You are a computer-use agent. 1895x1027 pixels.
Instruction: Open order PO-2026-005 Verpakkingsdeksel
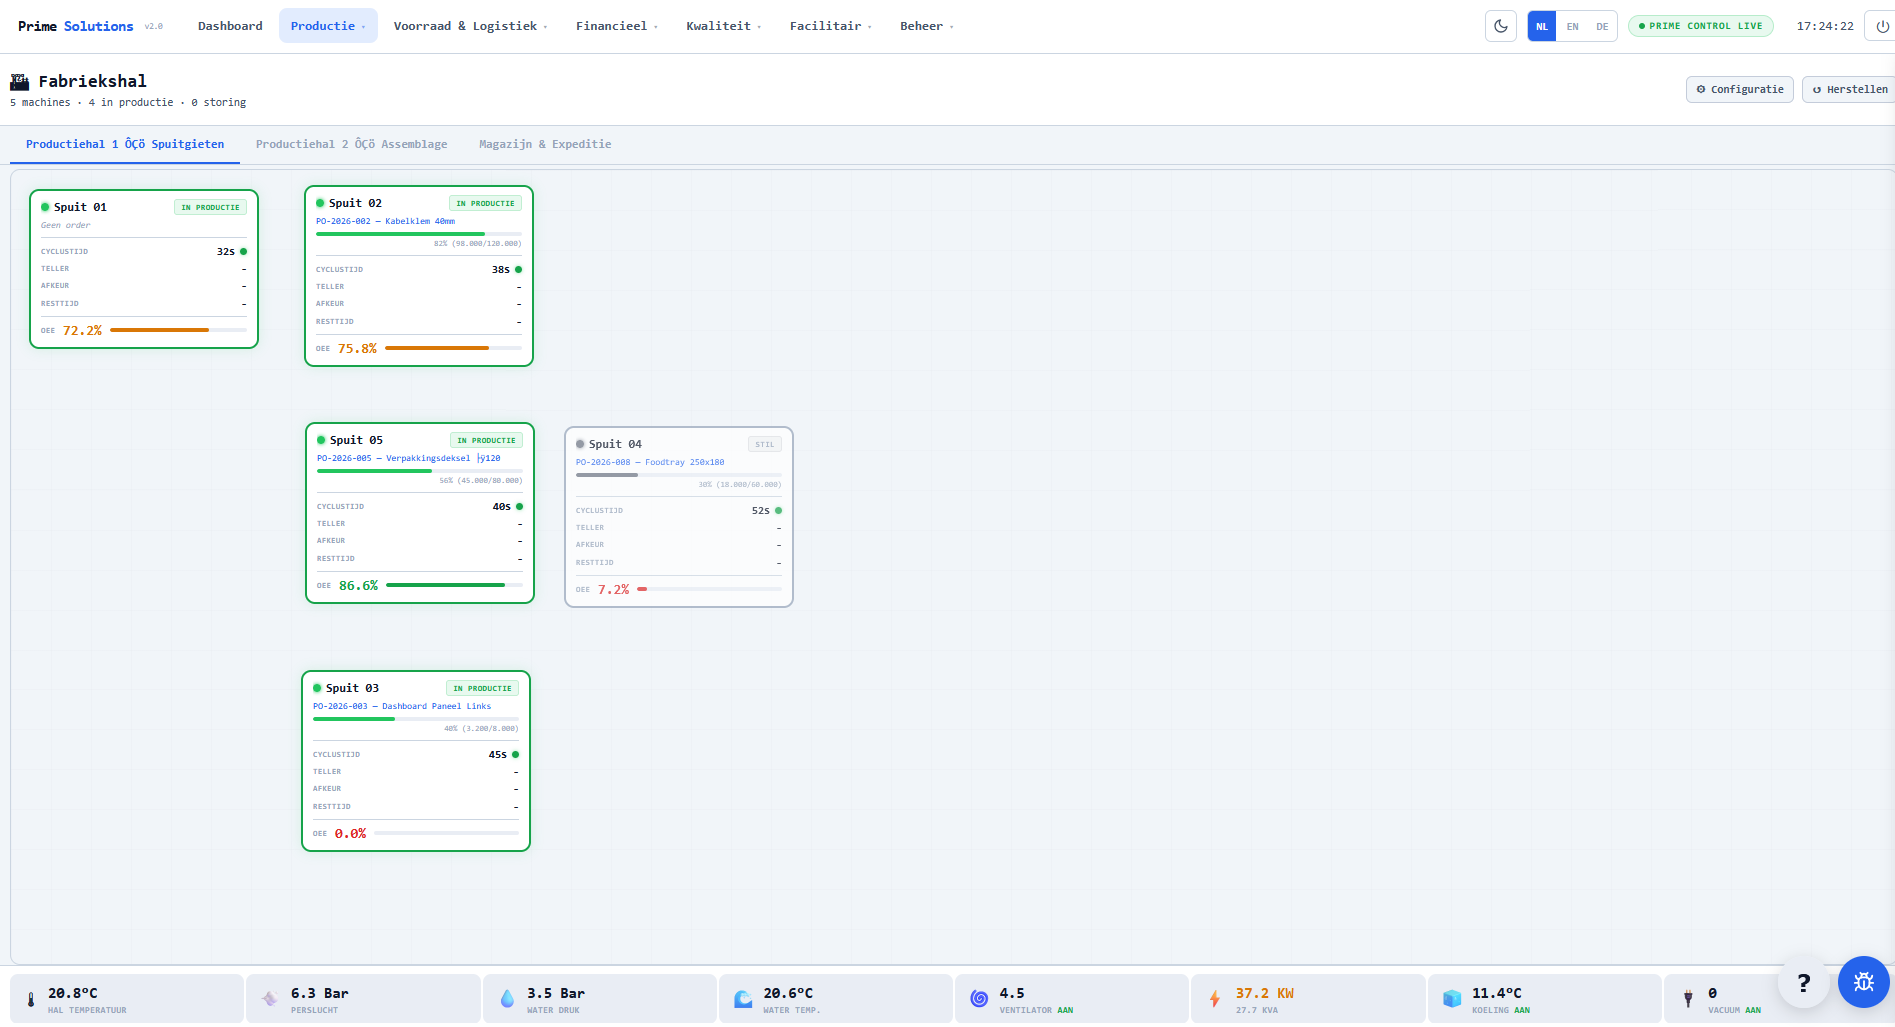point(409,458)
